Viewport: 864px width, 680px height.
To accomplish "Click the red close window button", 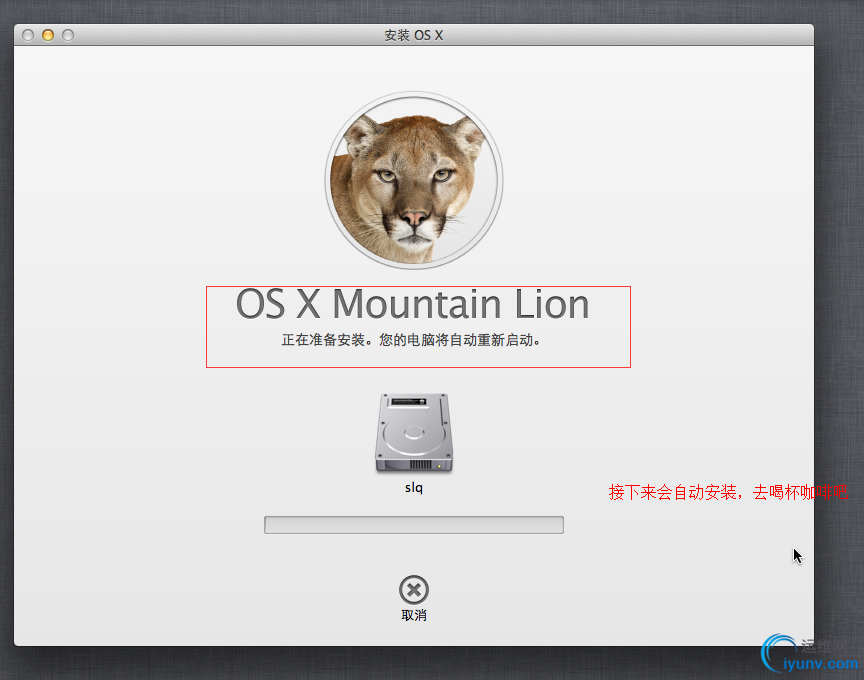I will (28, 35).
